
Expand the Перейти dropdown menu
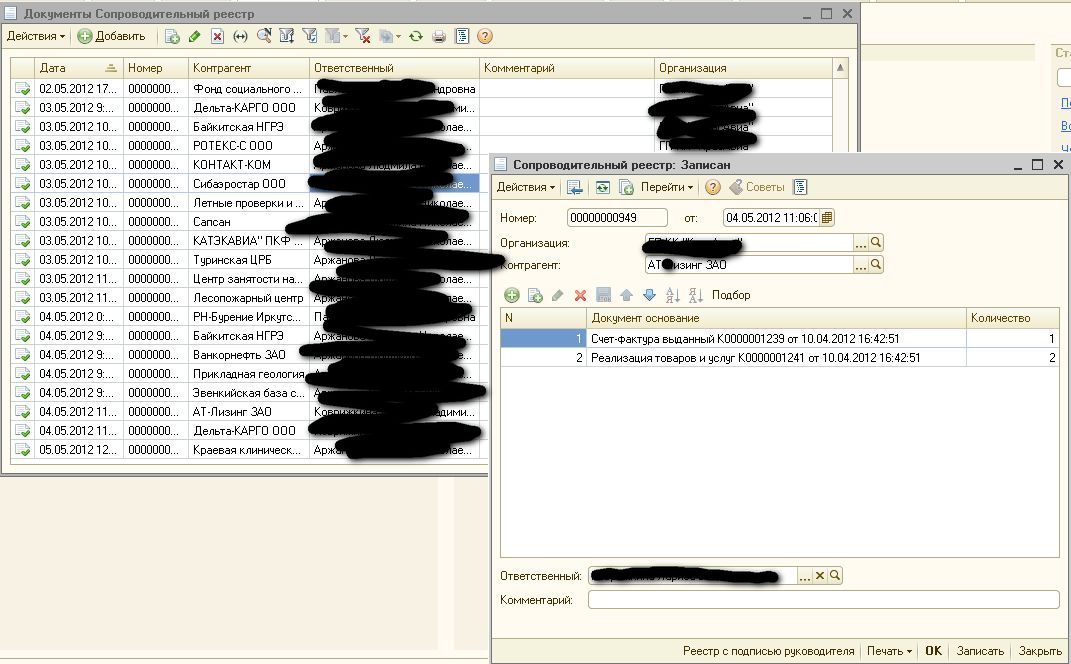coord(667,187)
